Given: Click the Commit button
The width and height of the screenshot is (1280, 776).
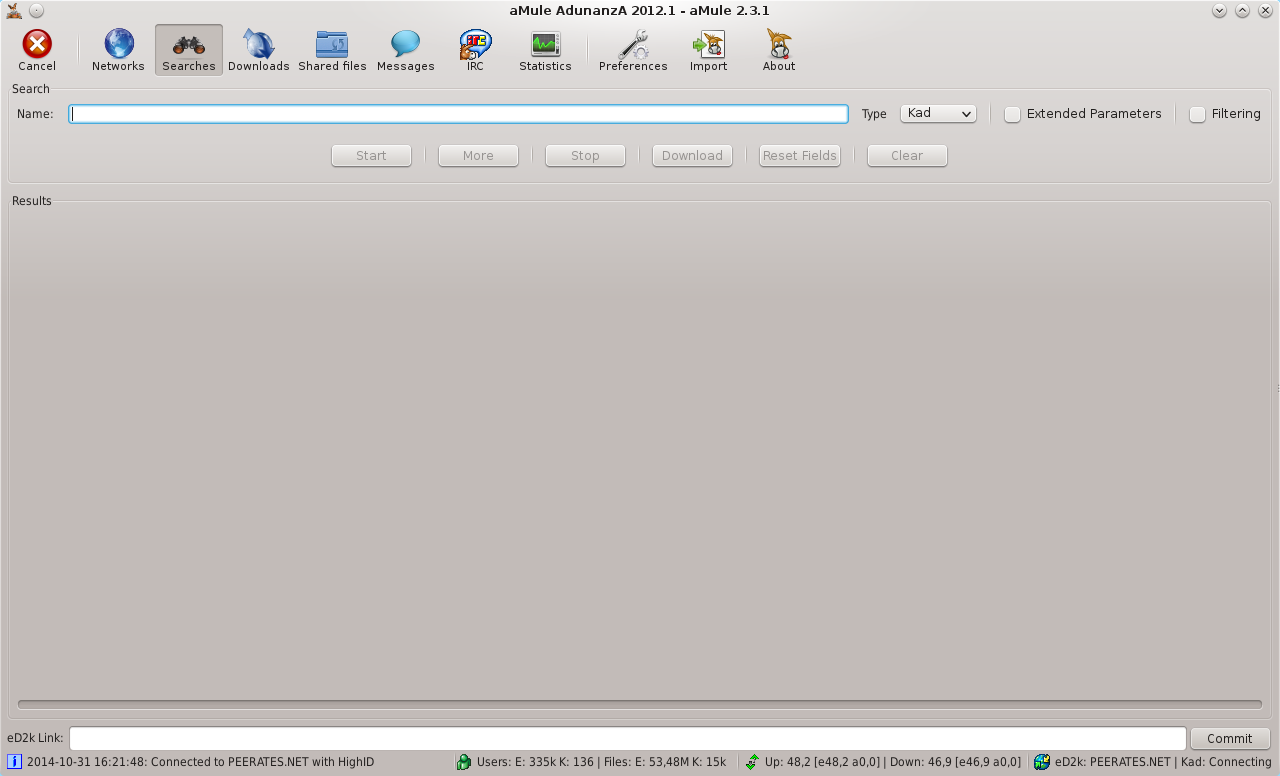Looking at the screenshot, I should 1230,738.
